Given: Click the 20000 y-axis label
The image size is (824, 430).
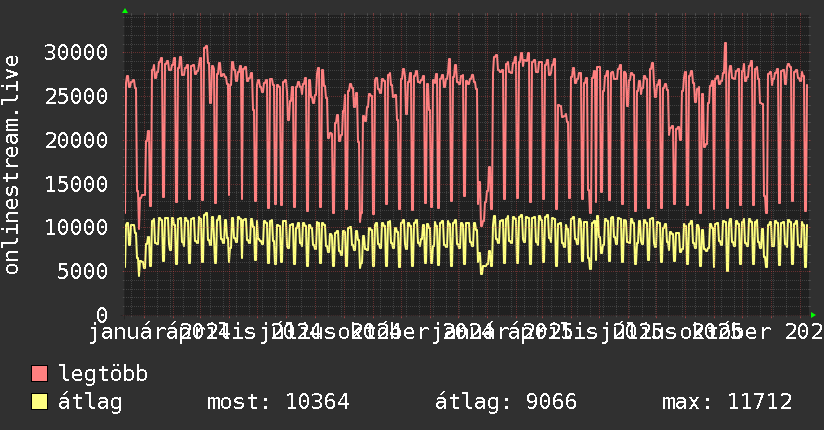Looking at the screenshot, I should [x=76, y=140].
